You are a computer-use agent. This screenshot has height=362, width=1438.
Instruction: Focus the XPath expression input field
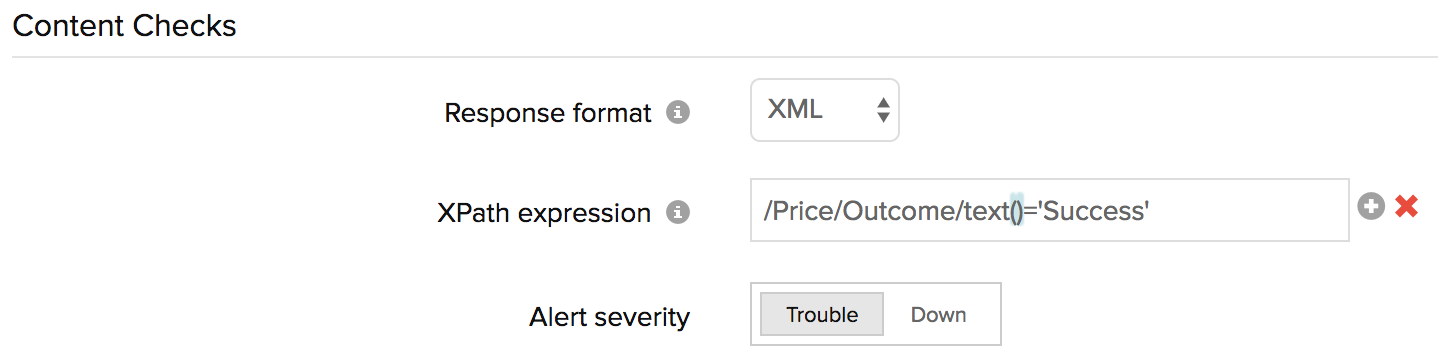click(1050, 210)
